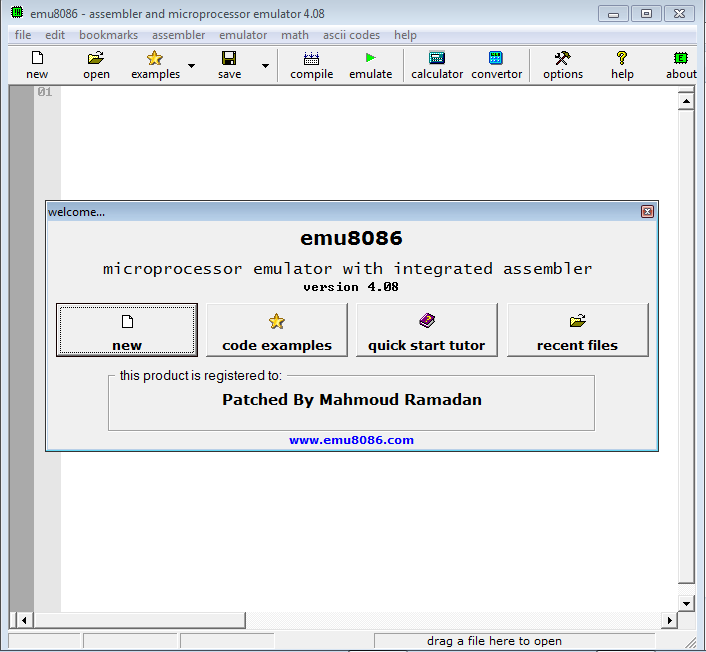Screen dimensions: 706x652
Task: Visit the www.emu8086.com link
Action: point(351,440)
